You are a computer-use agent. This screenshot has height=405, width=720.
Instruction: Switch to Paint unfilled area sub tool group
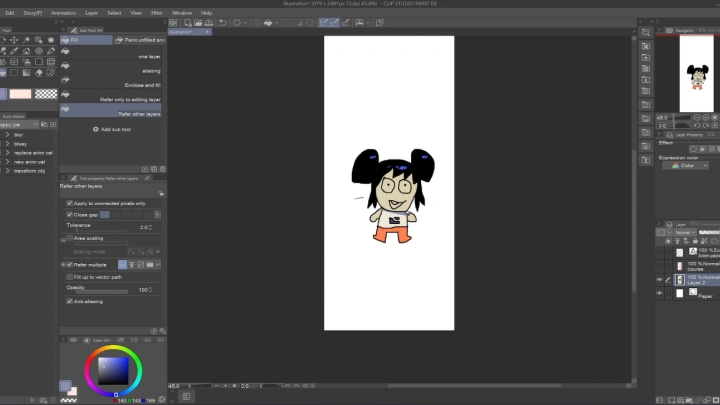140,40
